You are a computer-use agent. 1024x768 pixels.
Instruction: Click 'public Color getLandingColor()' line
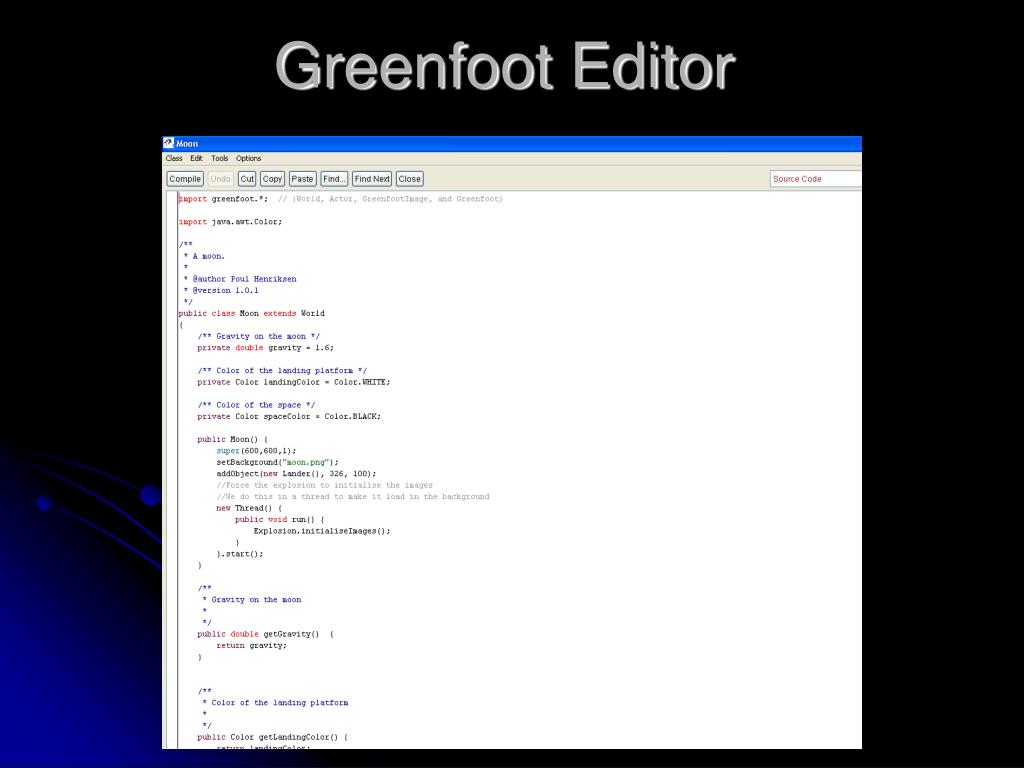(273, 737)
